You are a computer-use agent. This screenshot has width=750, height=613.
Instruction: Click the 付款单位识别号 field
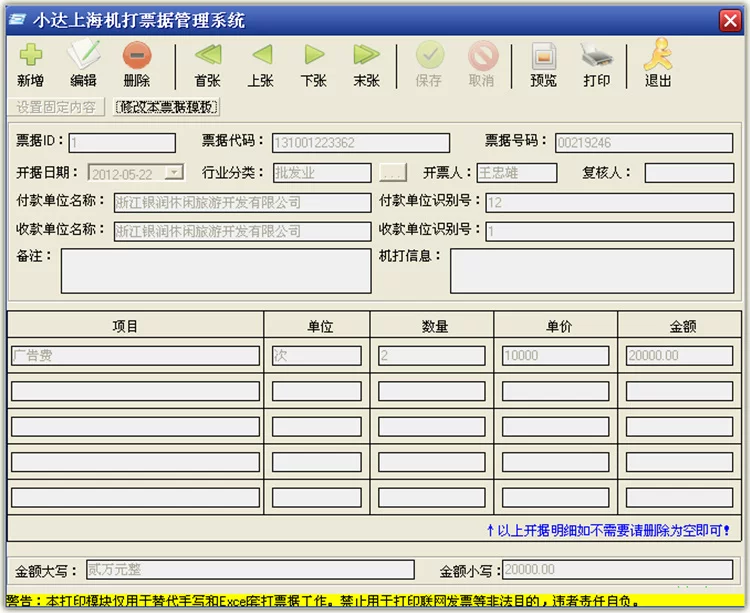pos(610,202)
